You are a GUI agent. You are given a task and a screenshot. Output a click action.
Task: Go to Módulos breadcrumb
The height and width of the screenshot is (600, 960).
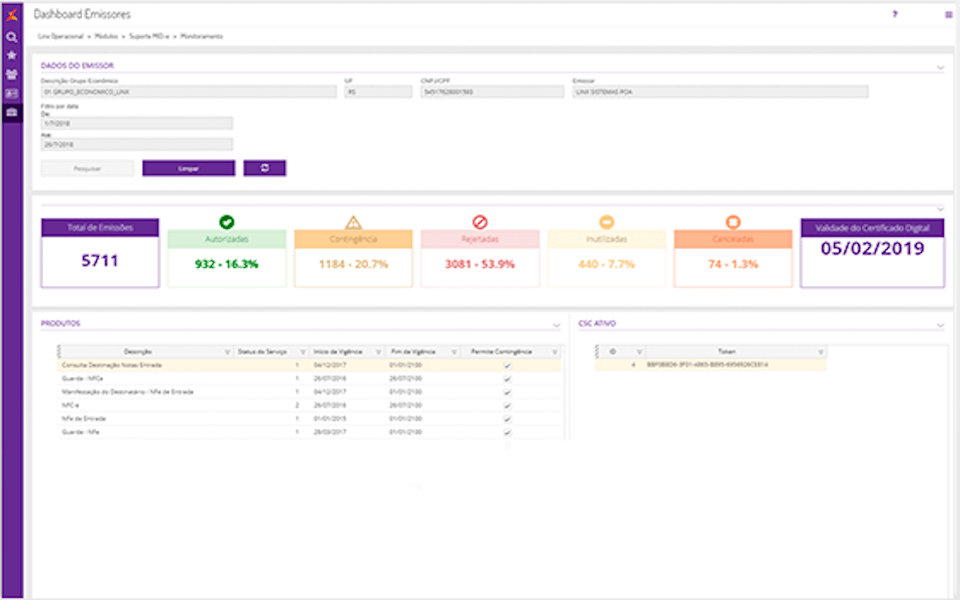coord(106,37)
